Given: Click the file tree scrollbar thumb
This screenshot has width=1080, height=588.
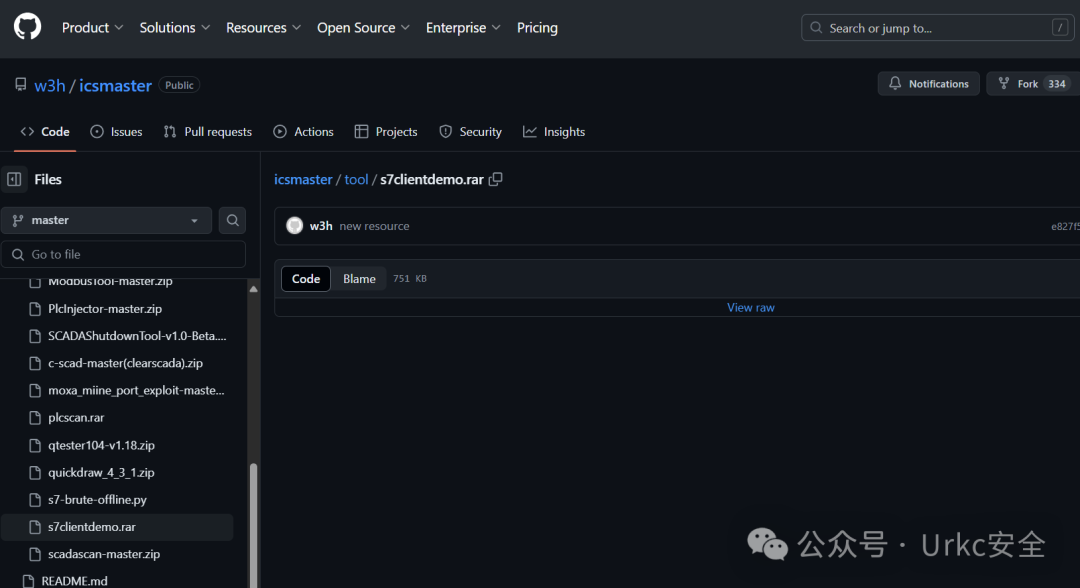Looking at the screenshot, I should click(253, 525).
